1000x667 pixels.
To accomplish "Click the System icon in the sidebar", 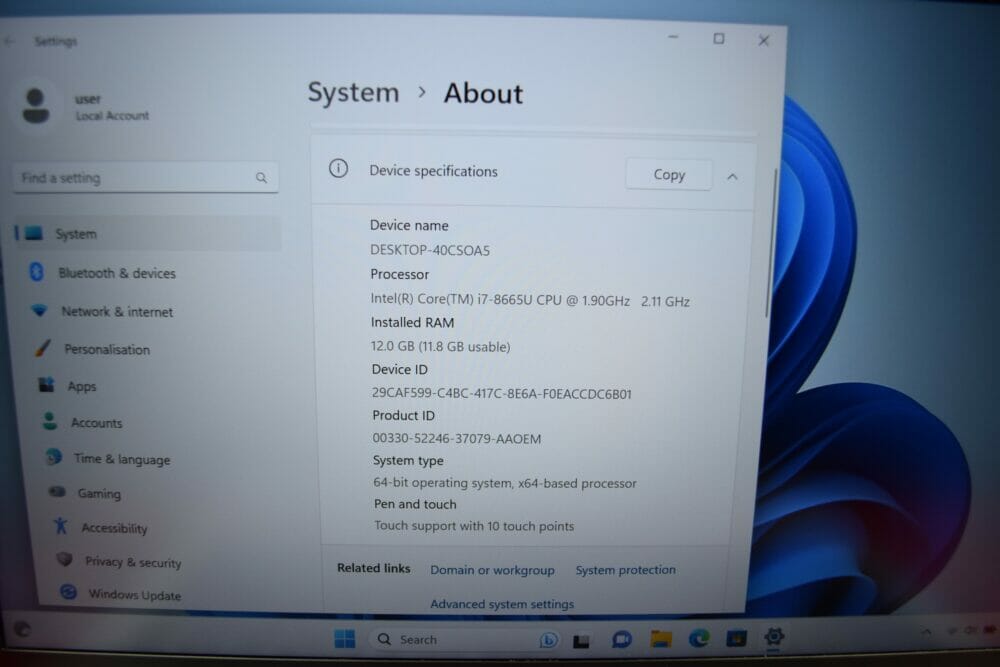I will click(33, 233).
